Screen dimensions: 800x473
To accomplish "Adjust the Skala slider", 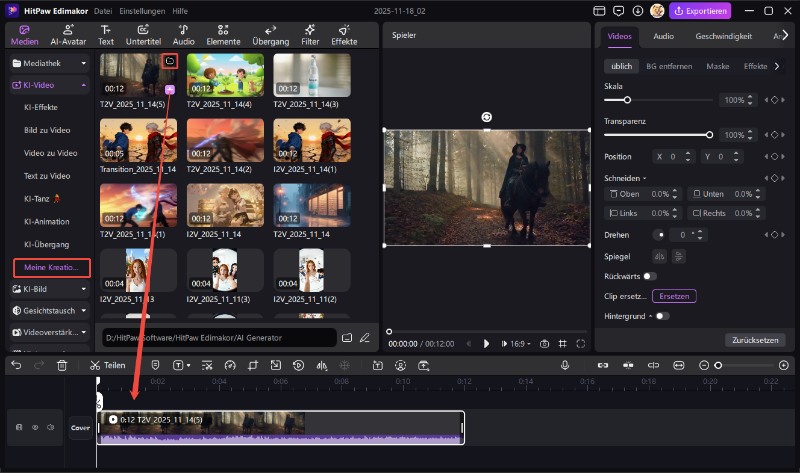I will pyautogui.click(x=658, y=100).
